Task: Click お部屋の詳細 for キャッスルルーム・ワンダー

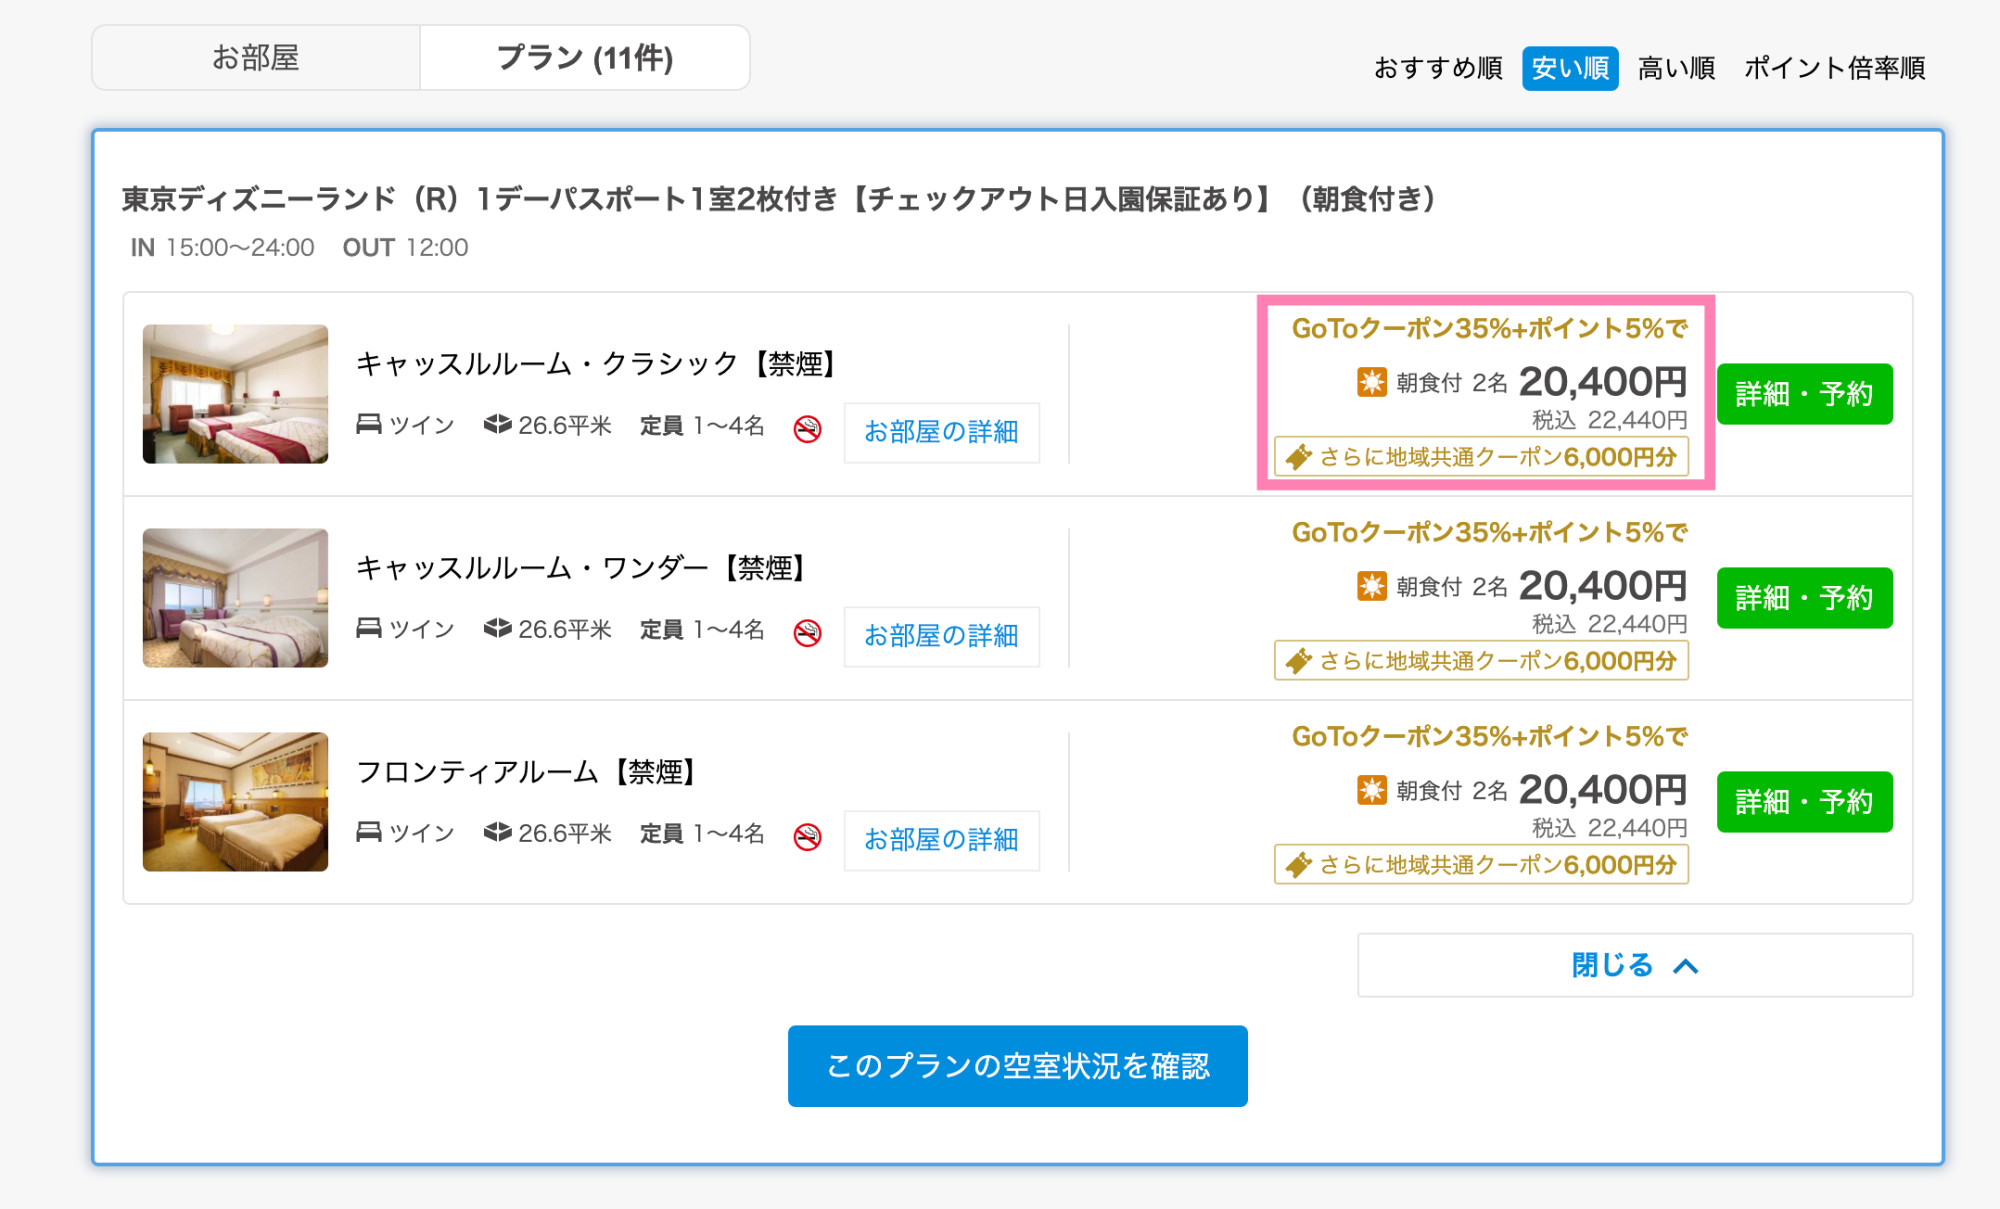Action: [941, 636]
